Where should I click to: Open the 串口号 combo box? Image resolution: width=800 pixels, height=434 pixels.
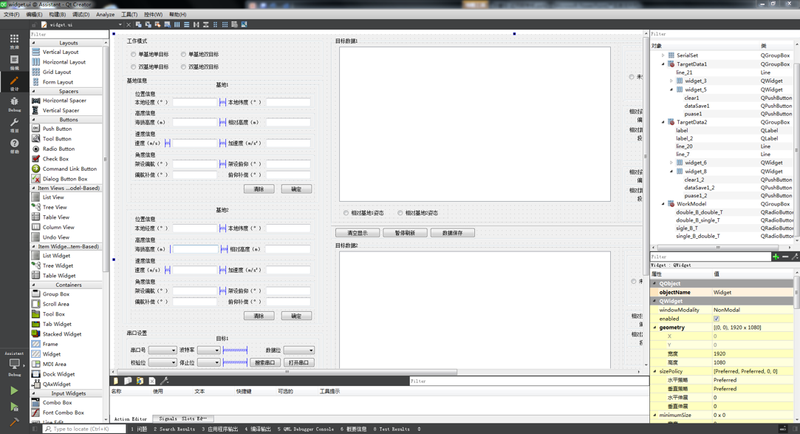pos(162,350)
